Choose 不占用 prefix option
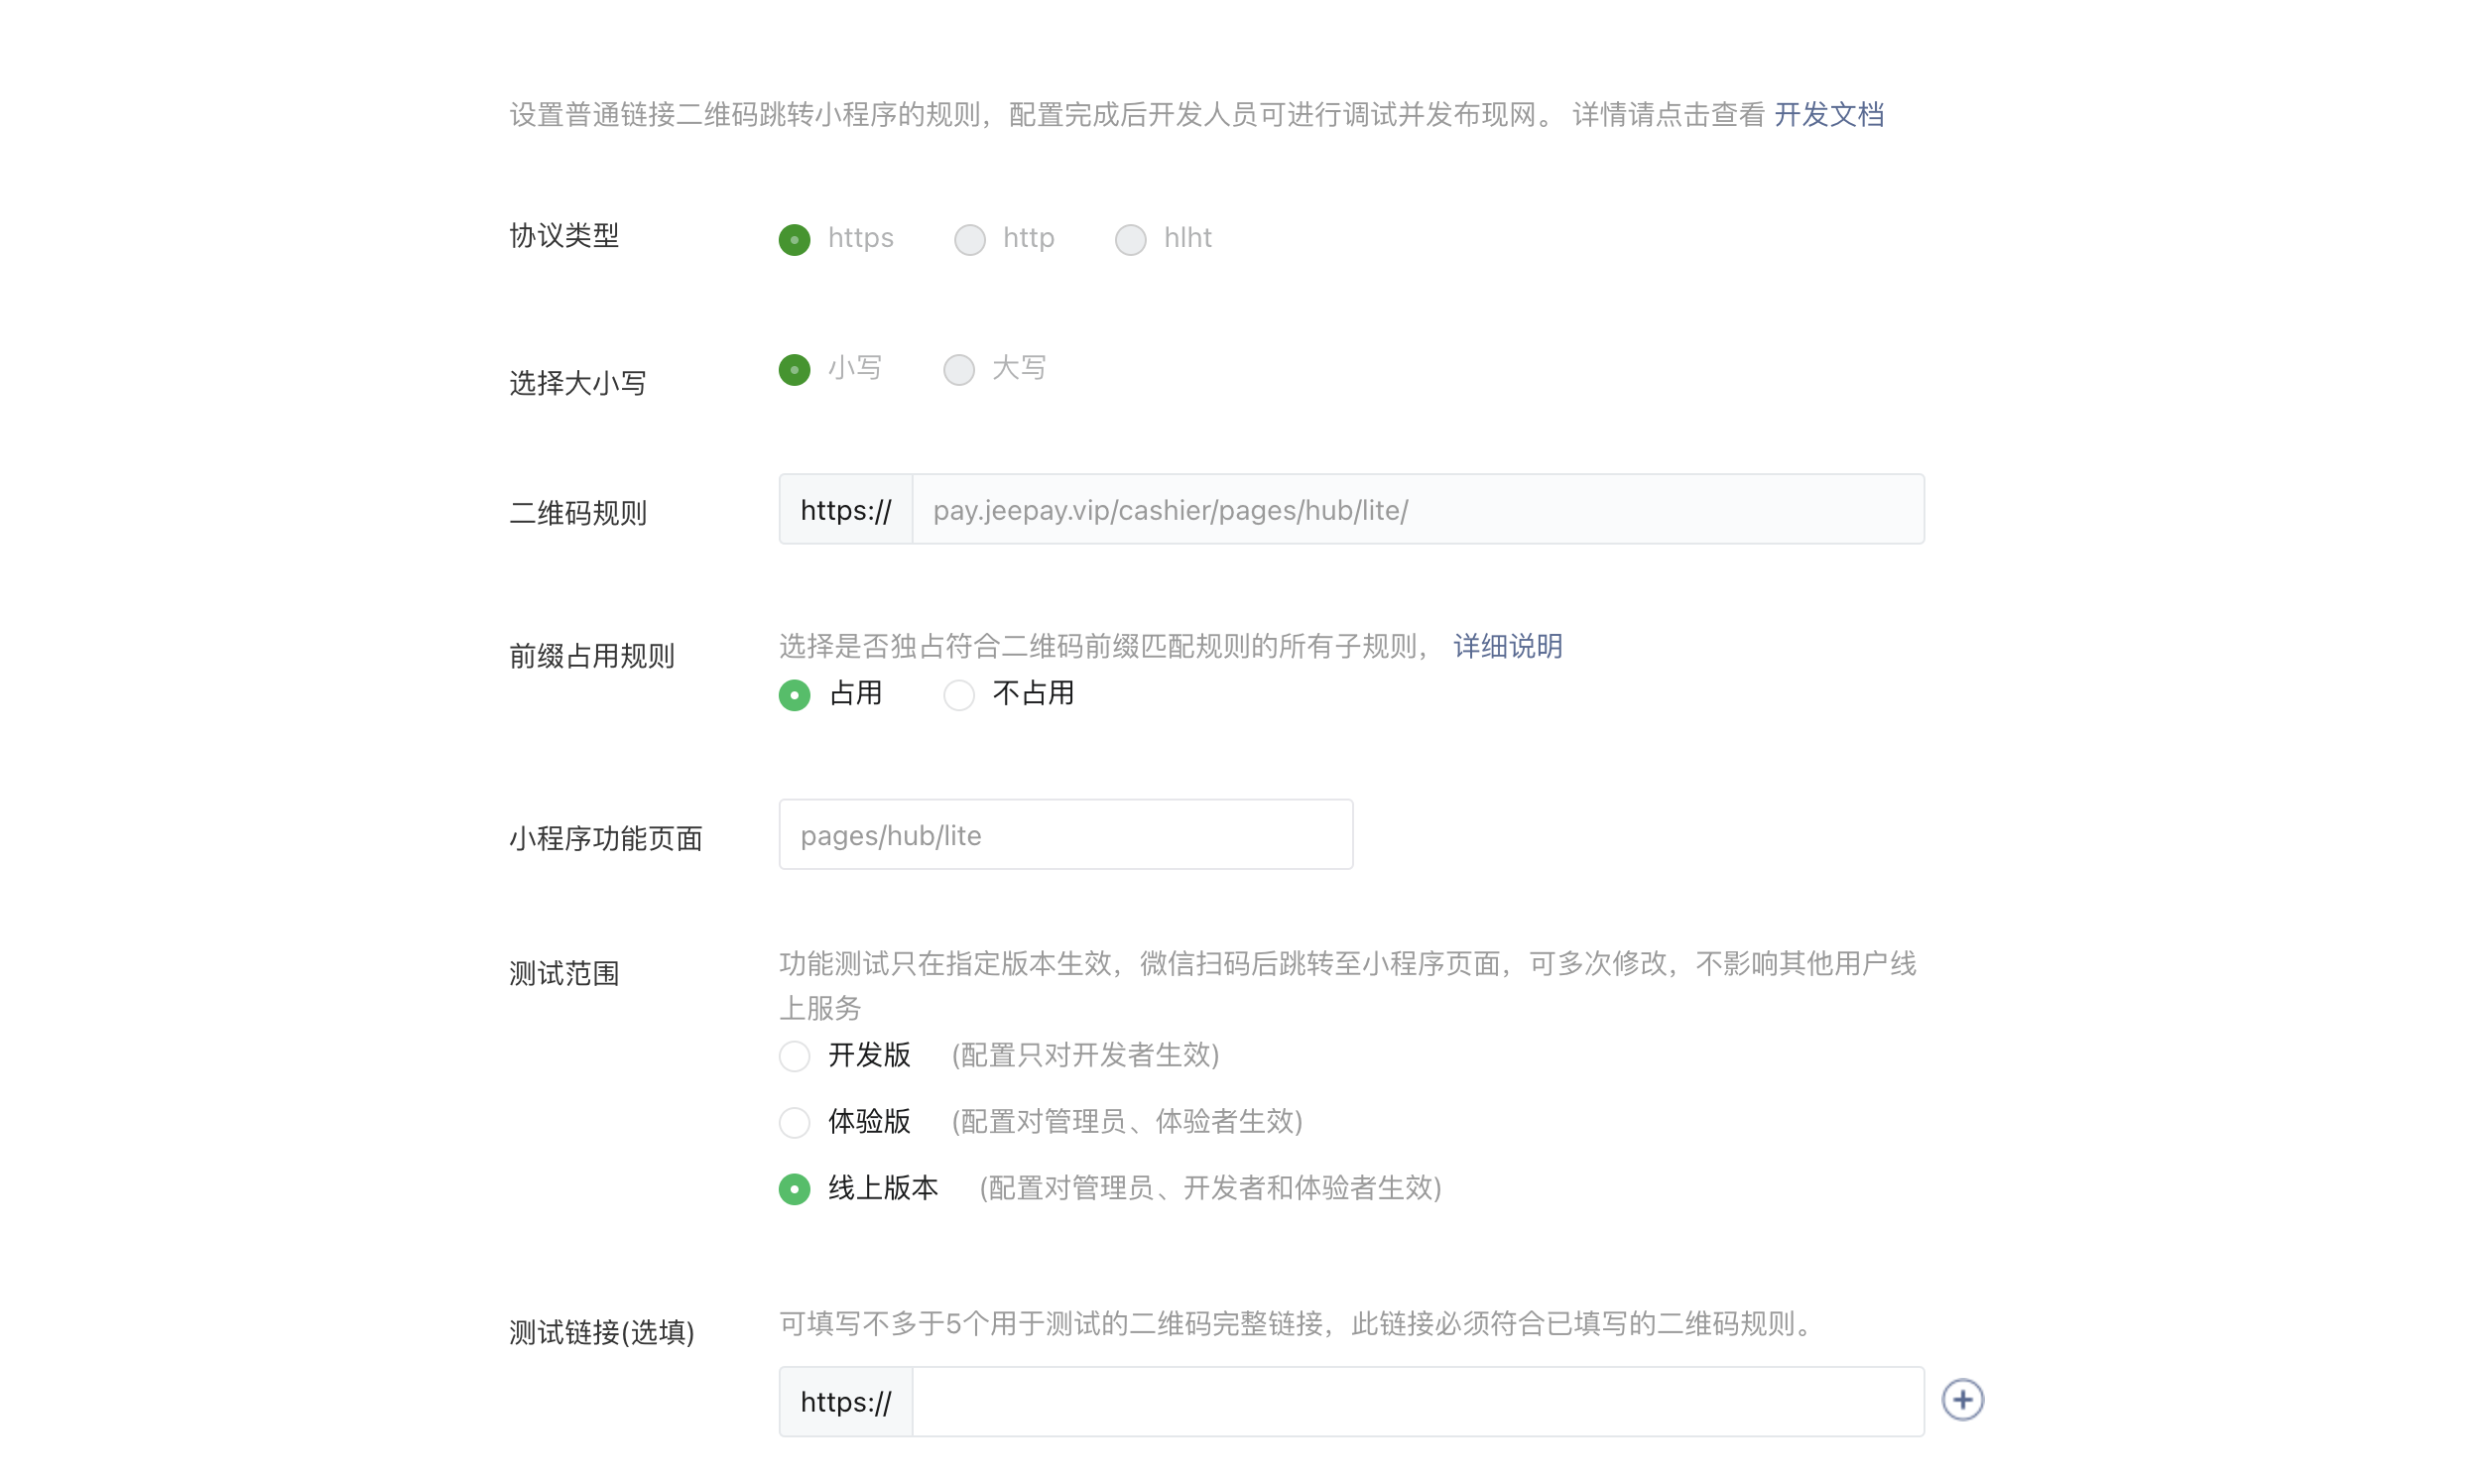This screenshot has height=1484, width=2482. point(958,695)
